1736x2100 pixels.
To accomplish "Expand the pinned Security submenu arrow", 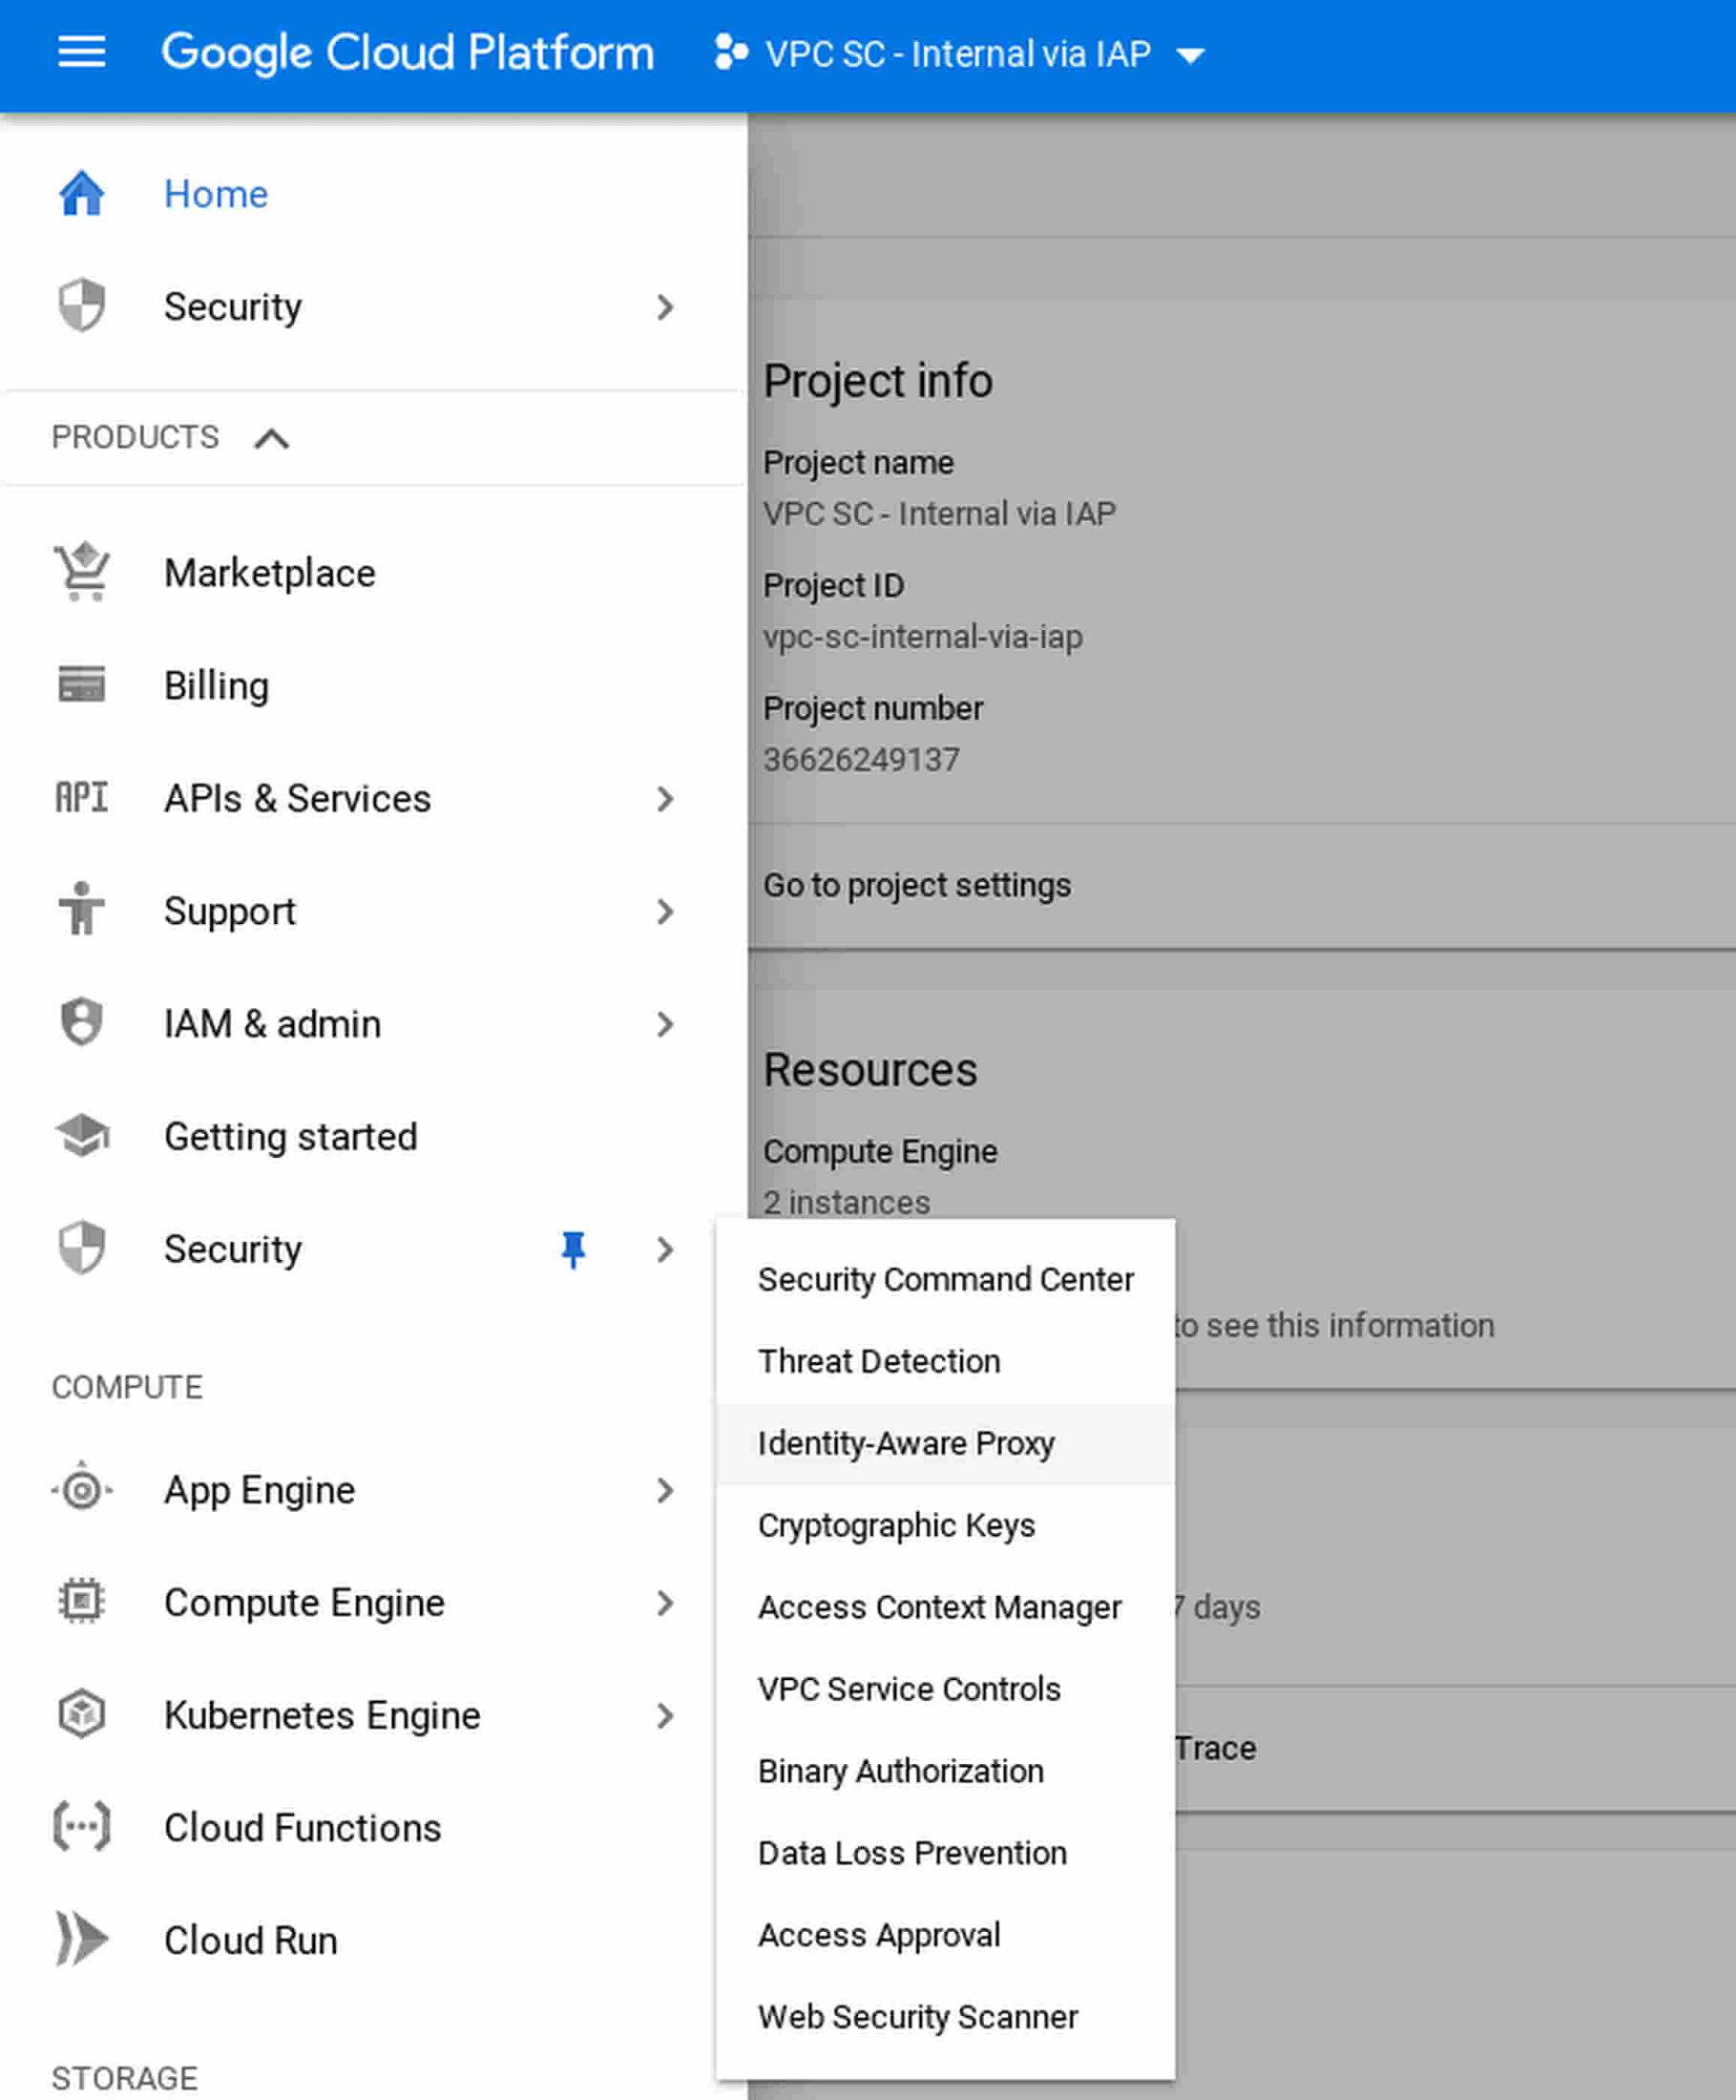I will [665, 1249].
